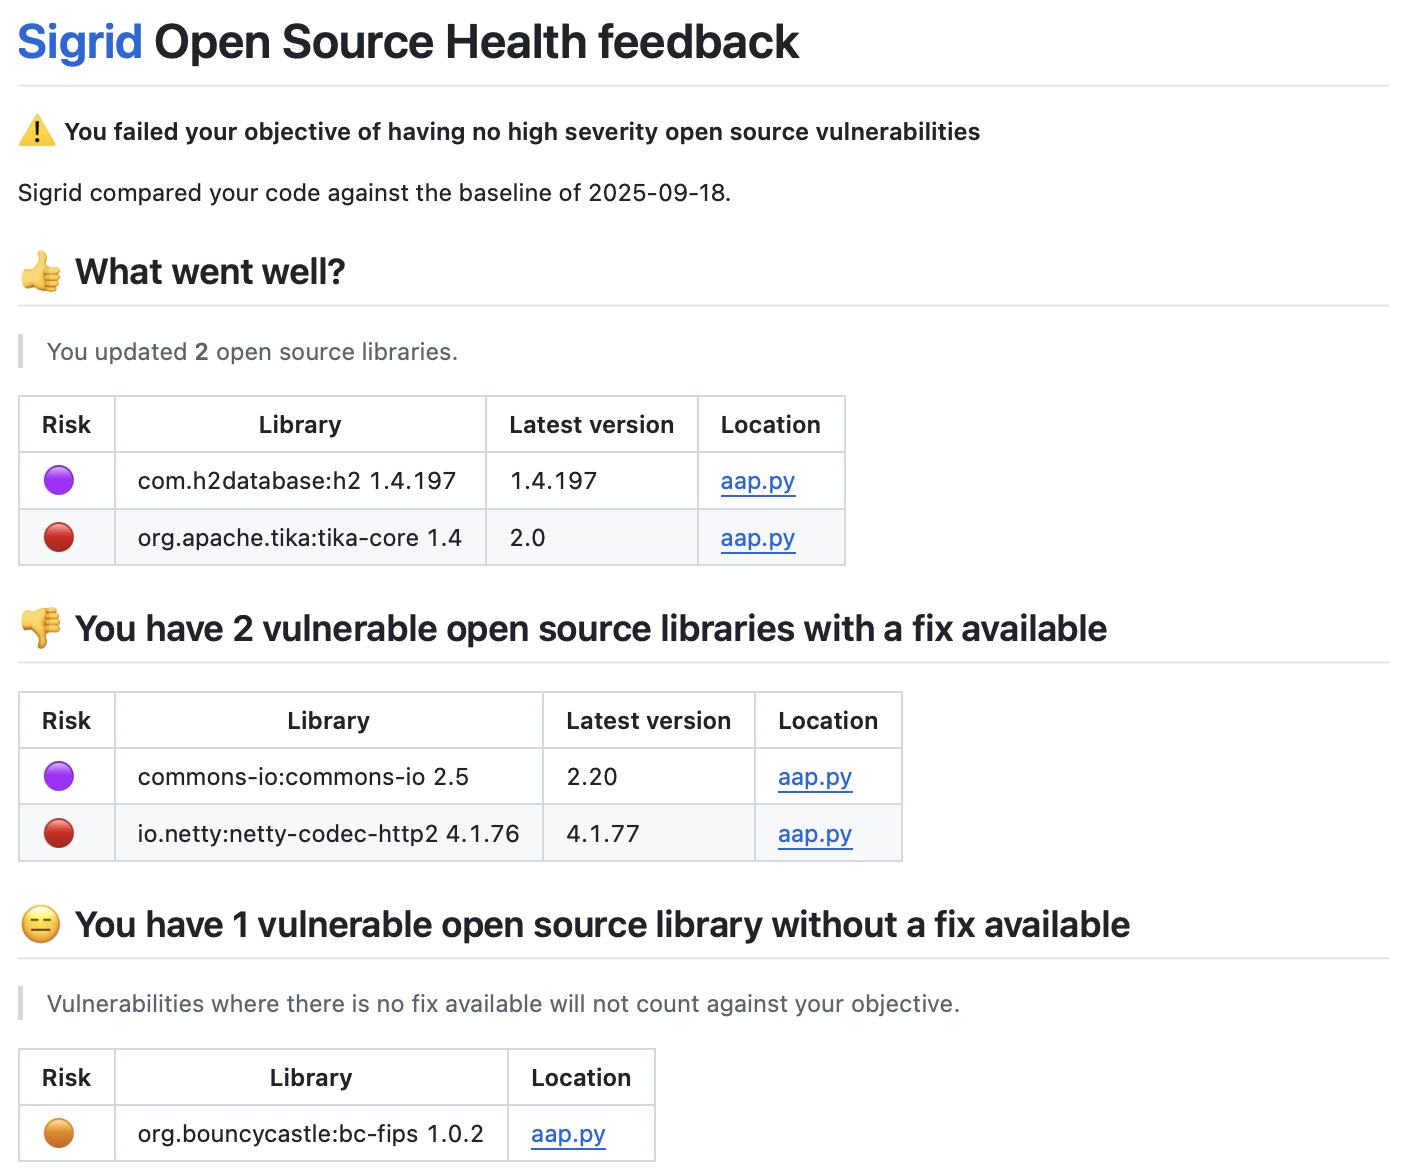
Task: Click the Sigrid link in the heading
Action: tap(80, 43)
